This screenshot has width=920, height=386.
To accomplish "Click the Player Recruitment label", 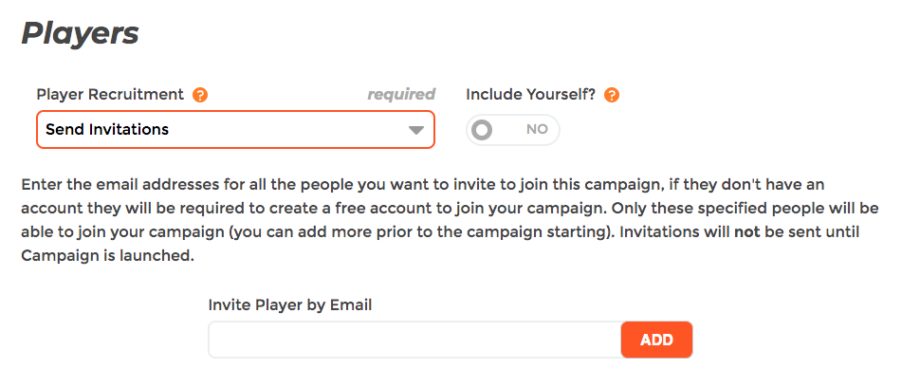I will pyautogui.click(x=110, y=94).
